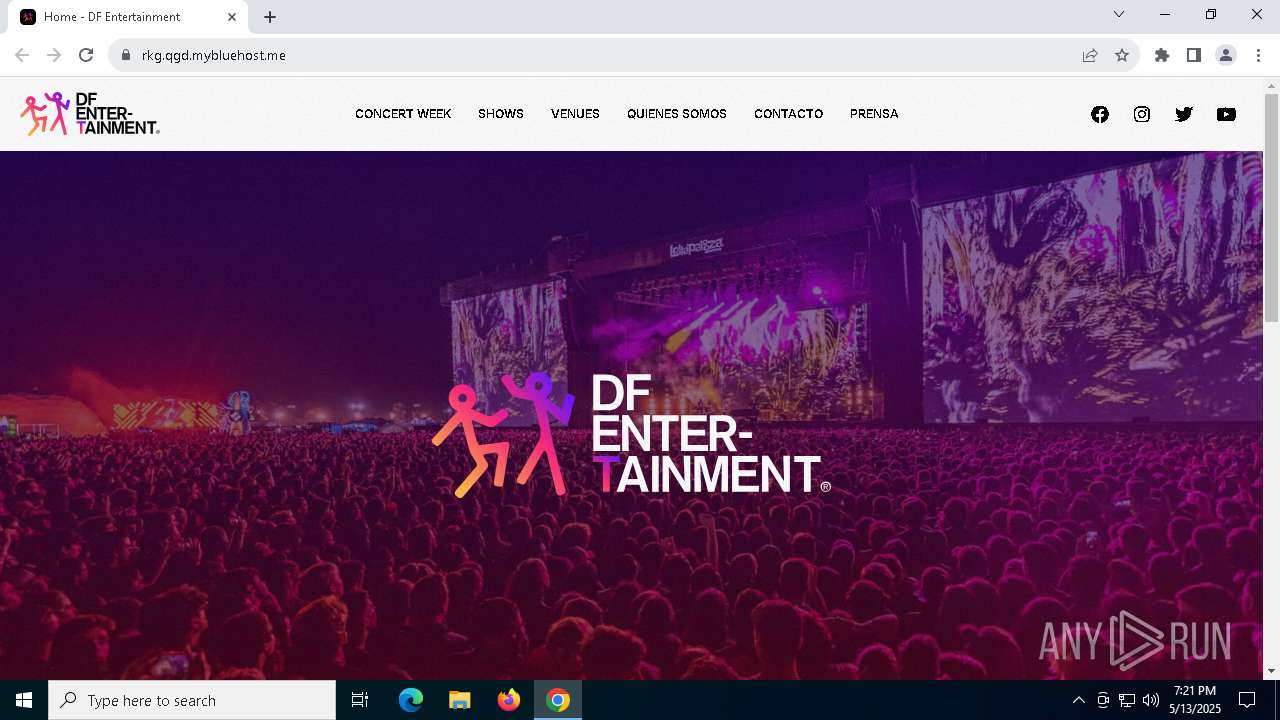Click the browser back arrow

(22, 55)
